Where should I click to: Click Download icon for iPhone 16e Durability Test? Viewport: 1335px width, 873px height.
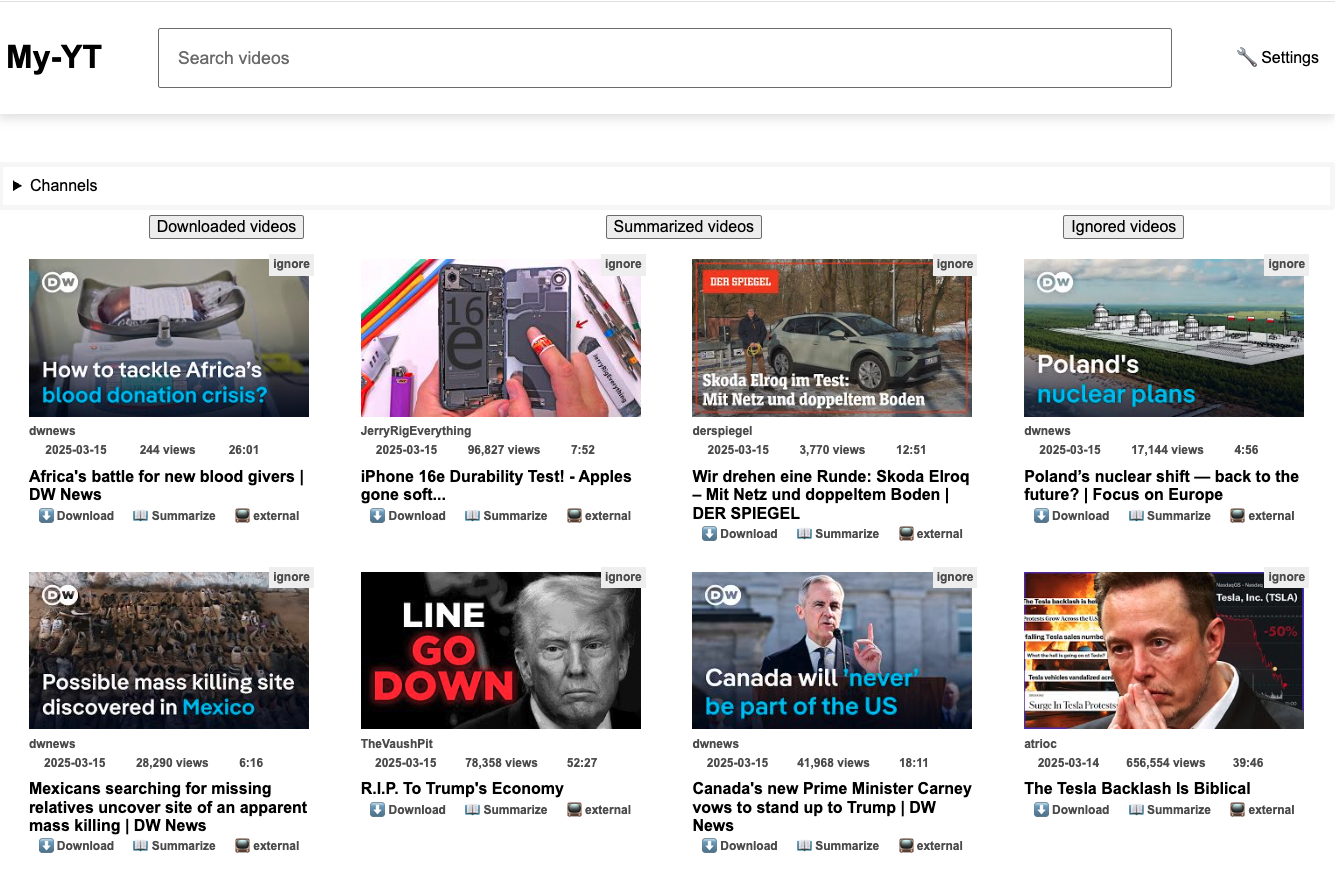[x=377, y=516]
